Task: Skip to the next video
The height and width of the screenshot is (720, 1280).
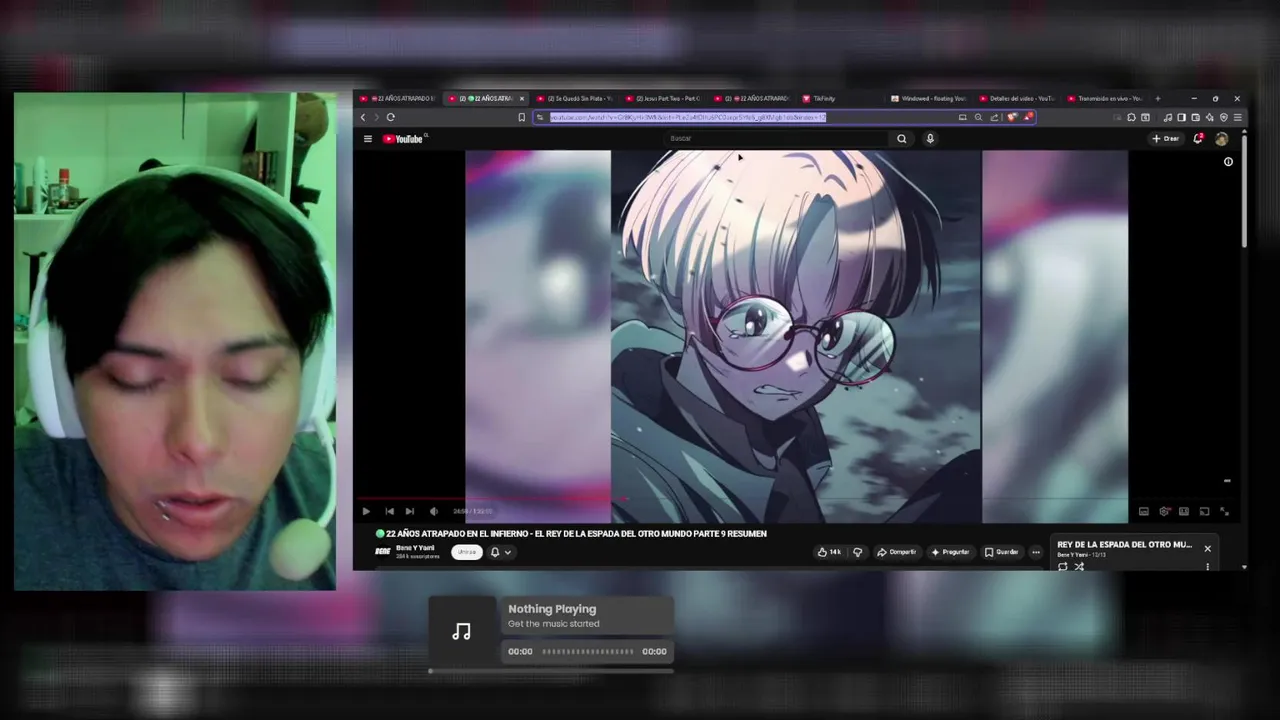Action: [410, 511]
